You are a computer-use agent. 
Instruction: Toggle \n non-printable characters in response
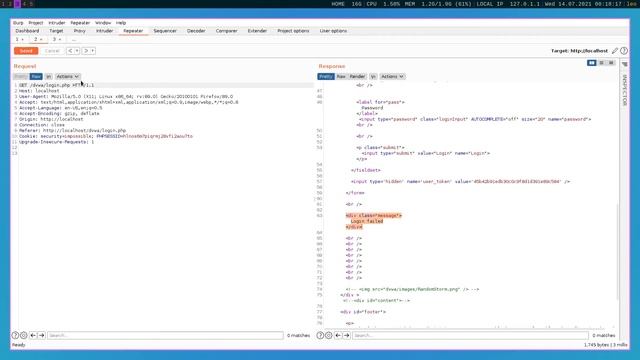click(x=373, y=76)
